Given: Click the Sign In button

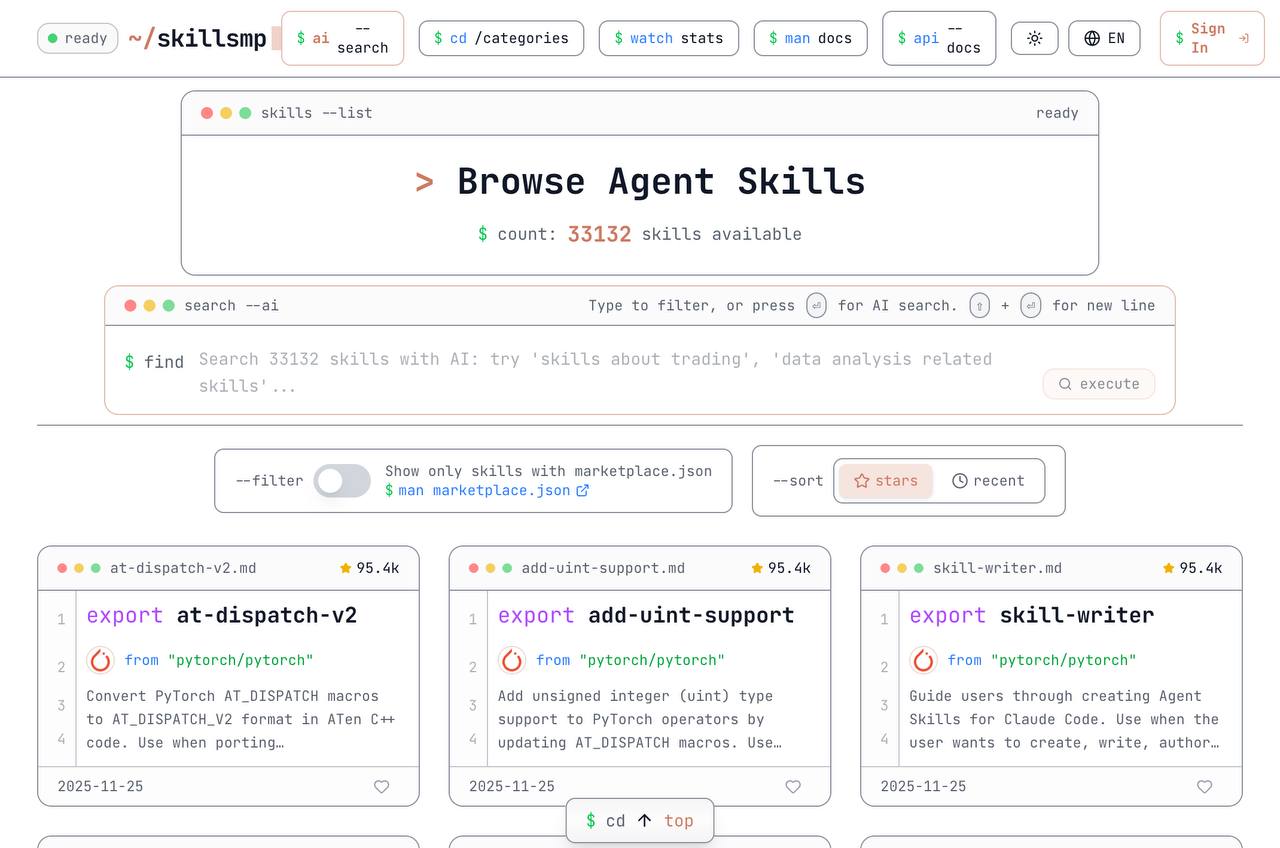Looking at the screenshot, I should click(1211, 38).
